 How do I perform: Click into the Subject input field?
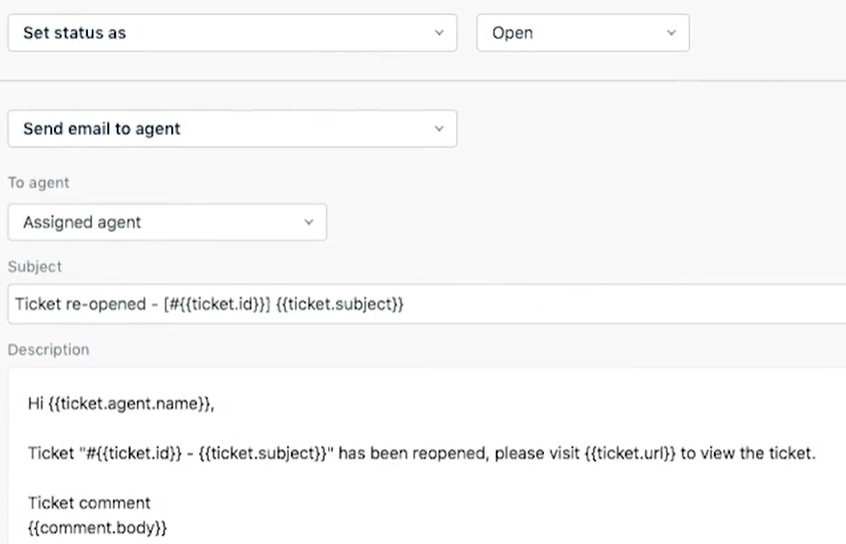click(427, 304)
